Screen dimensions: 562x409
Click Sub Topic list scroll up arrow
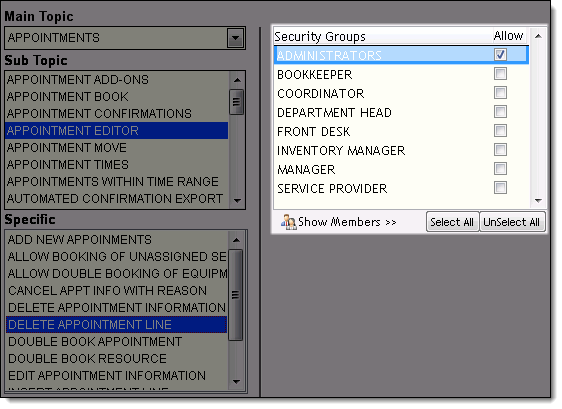point(237,80)
